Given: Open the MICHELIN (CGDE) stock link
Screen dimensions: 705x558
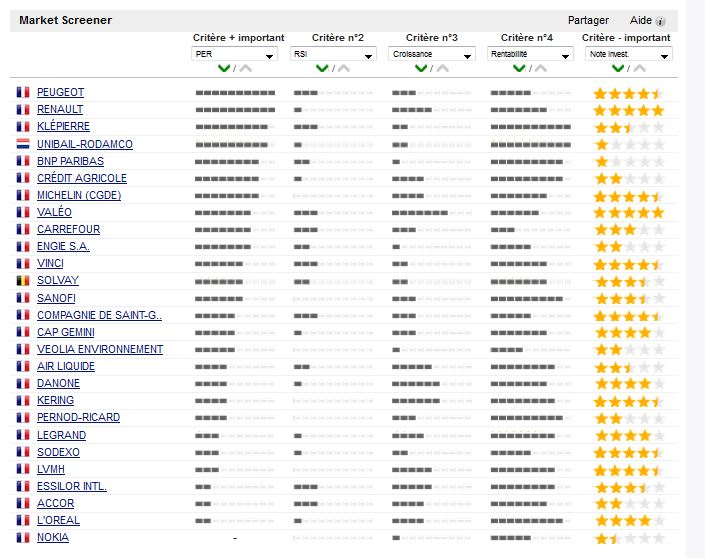Looking at the screenshot, I should (79, 195).
